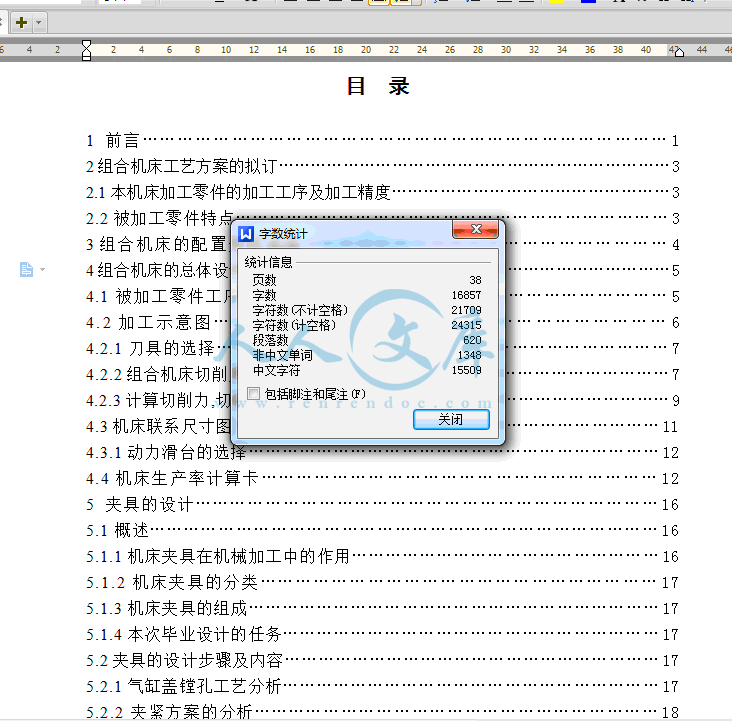Click the page layout icon in the left margin
The image size is (732, 721).
point(26,269)
